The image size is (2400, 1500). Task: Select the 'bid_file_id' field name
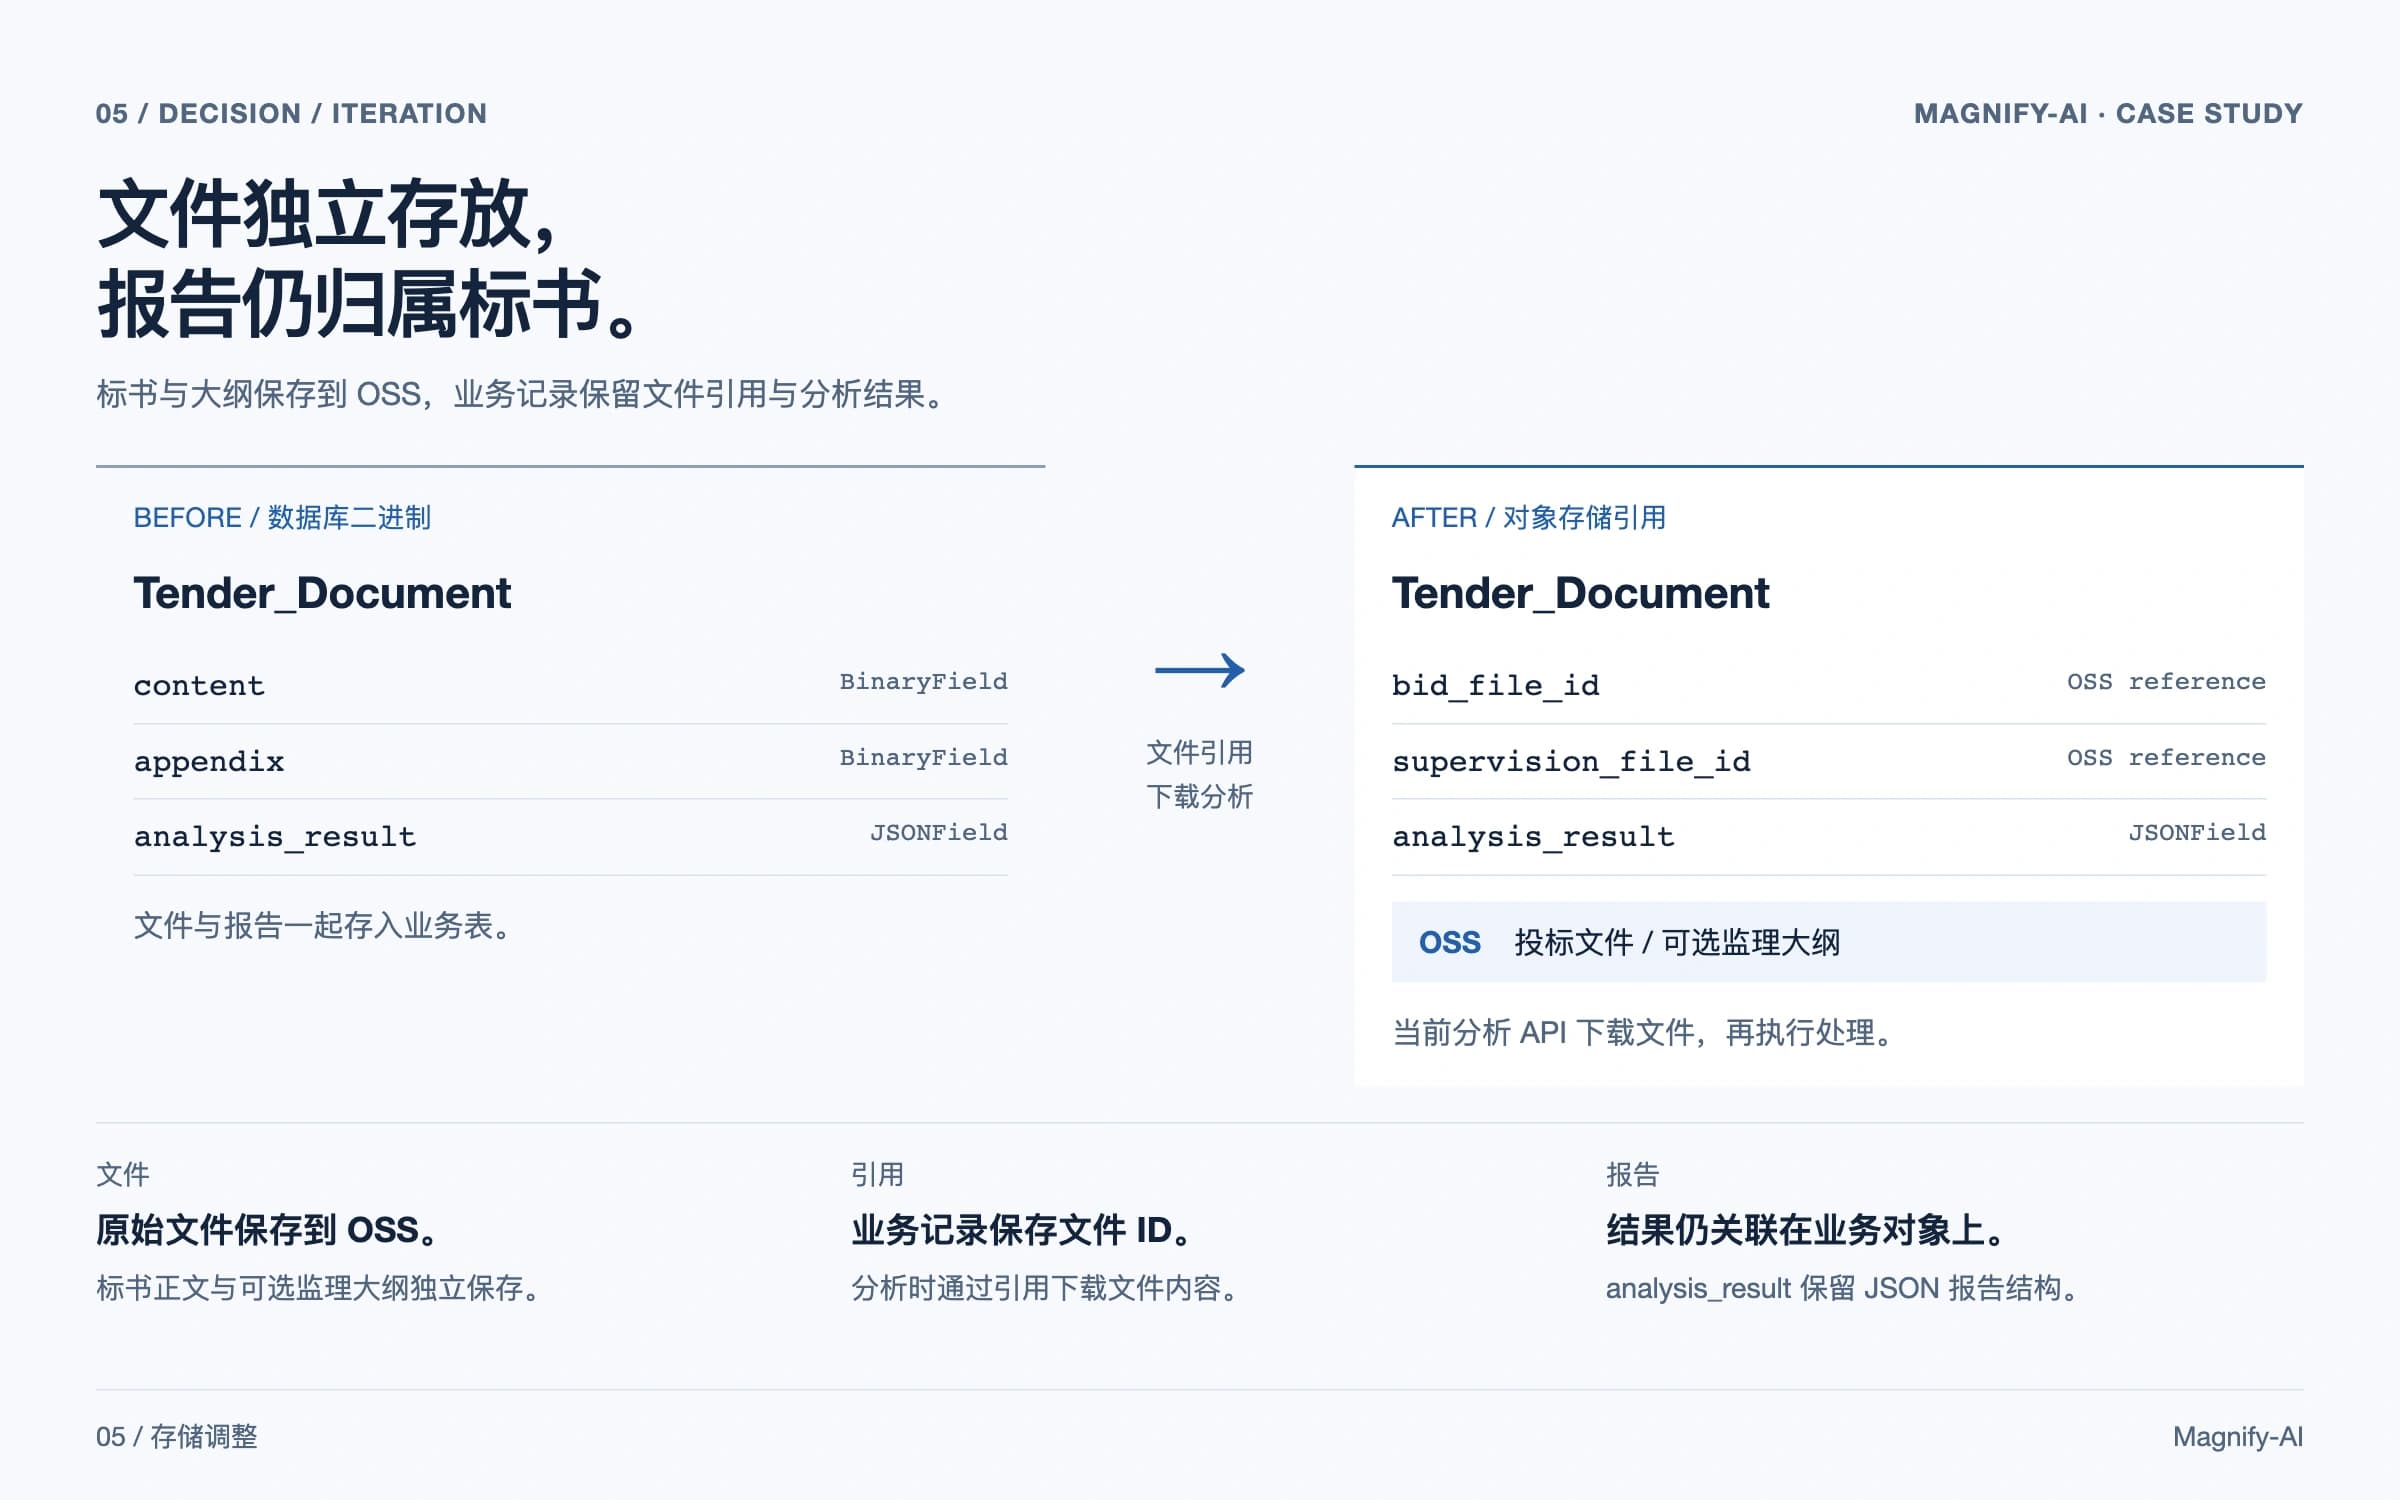click(1495, 686)
